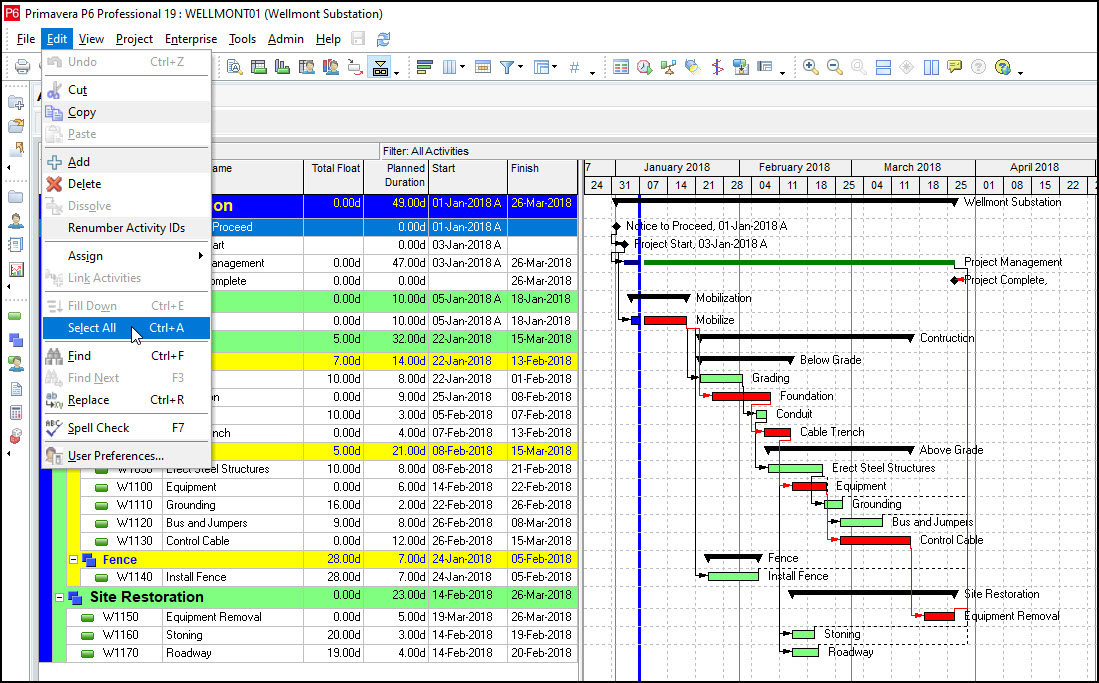Viewport: 1099px width, 683px height.
Task: Expand the Assign submenu arrow
Action: [x=200, y=256]
